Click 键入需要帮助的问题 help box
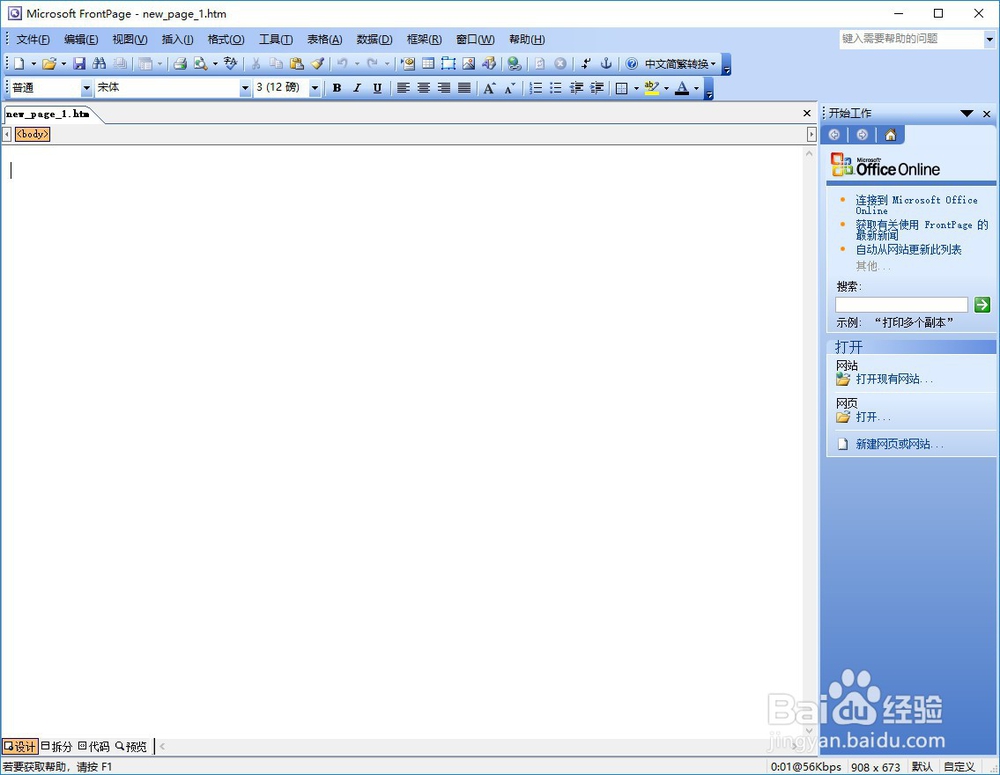 pos(911,39)
